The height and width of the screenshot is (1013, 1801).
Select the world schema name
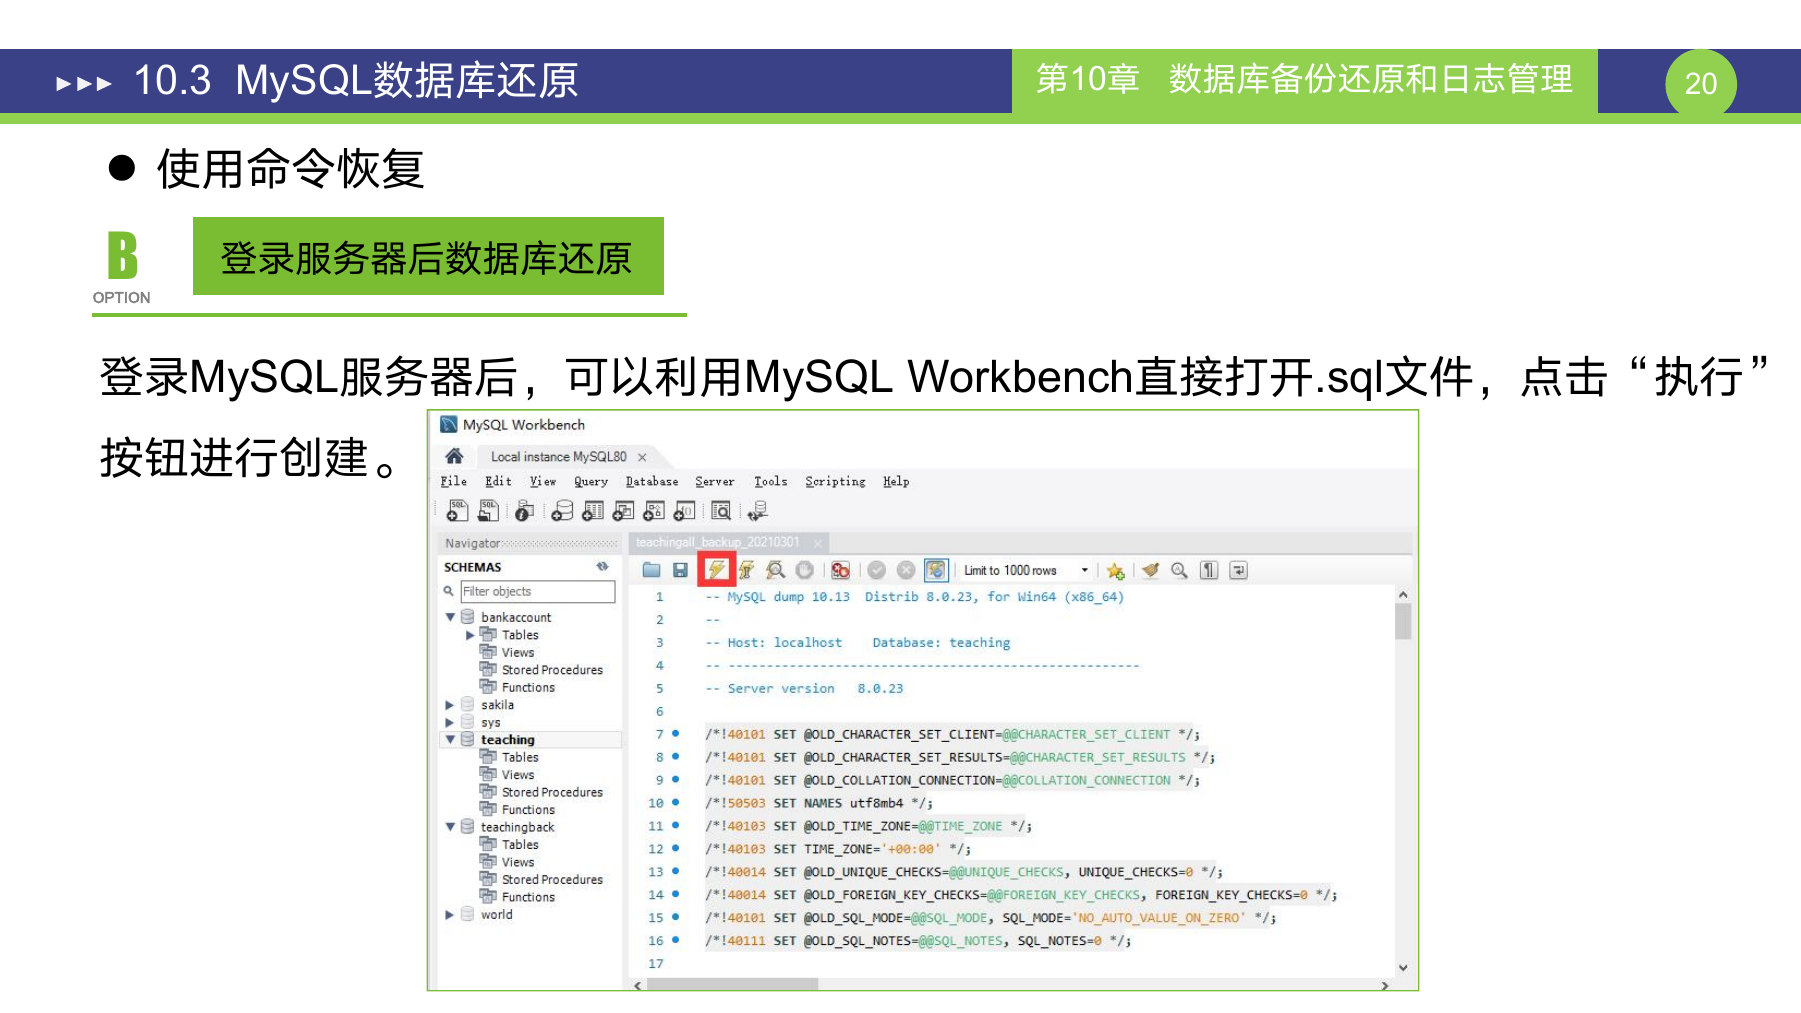click(x=496, y=915)
